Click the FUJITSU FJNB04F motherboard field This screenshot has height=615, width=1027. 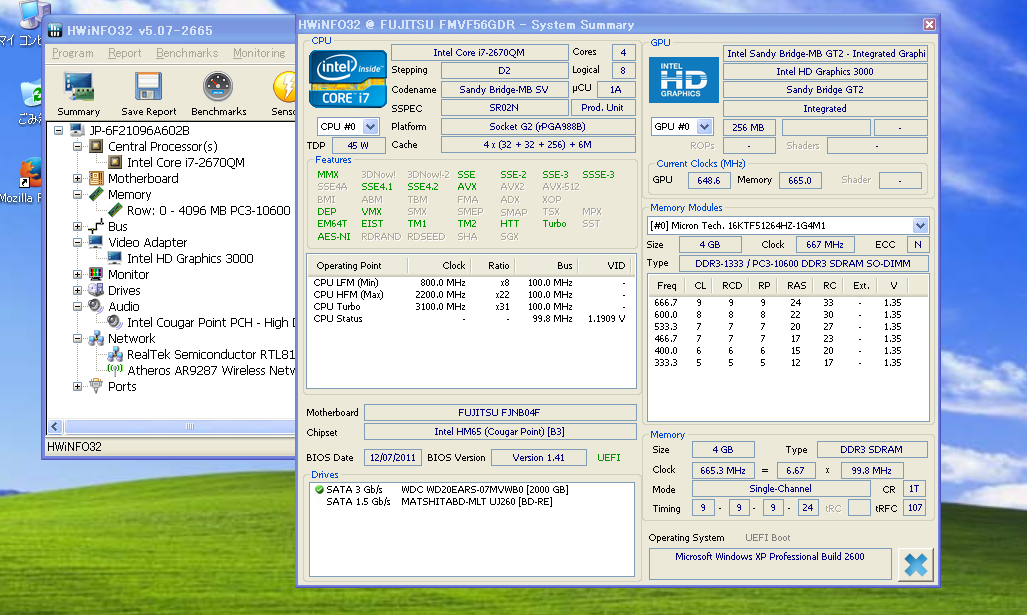[500, 413]
